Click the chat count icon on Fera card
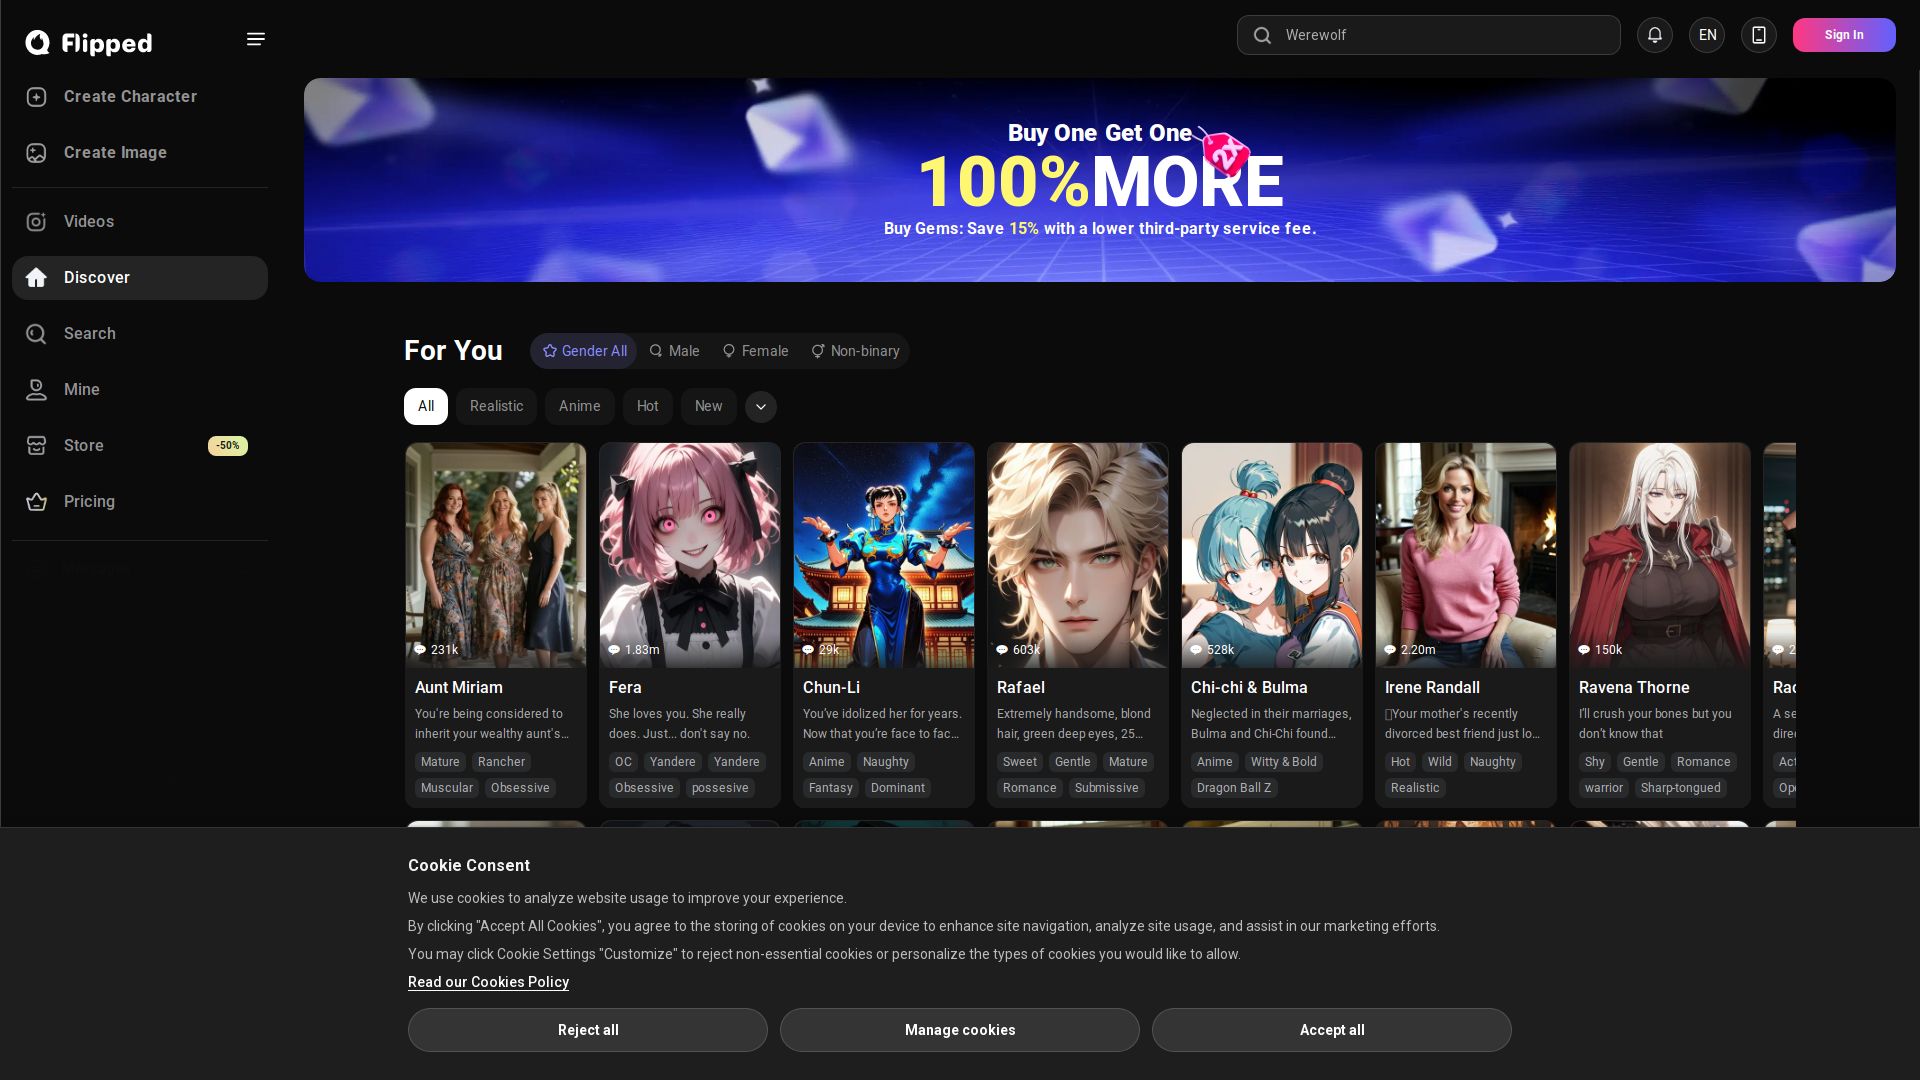 click(x=614, y=650)
